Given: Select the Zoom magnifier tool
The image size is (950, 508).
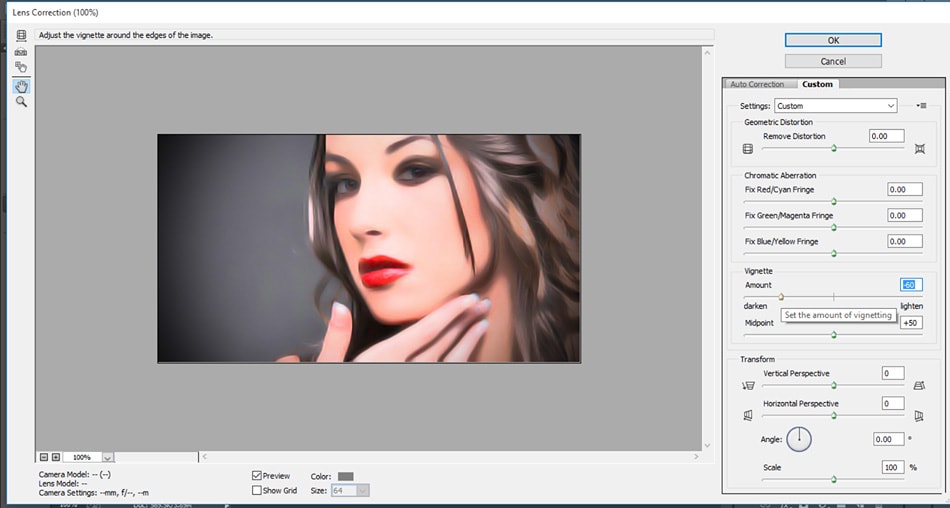Looking at the screenshot, I should 21,102.
